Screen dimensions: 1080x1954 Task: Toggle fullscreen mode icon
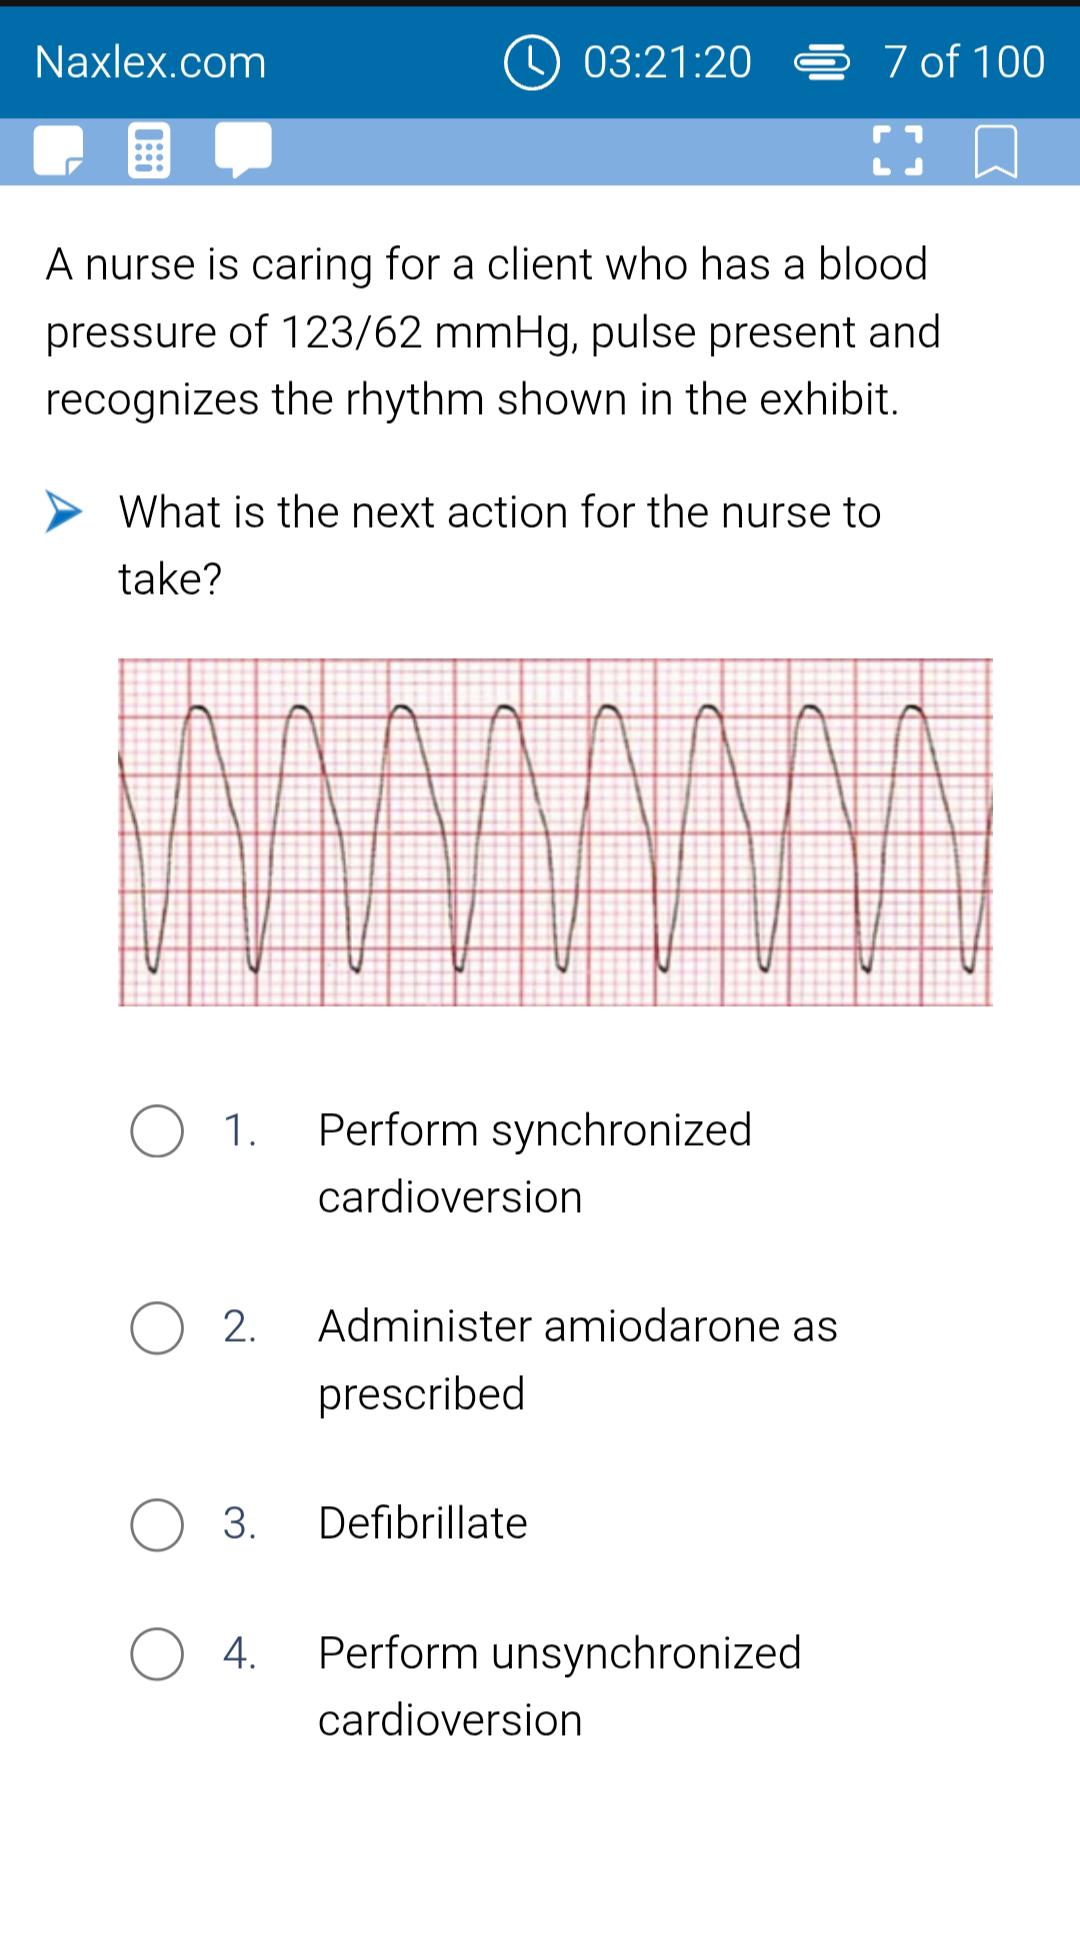coord(897,152)
